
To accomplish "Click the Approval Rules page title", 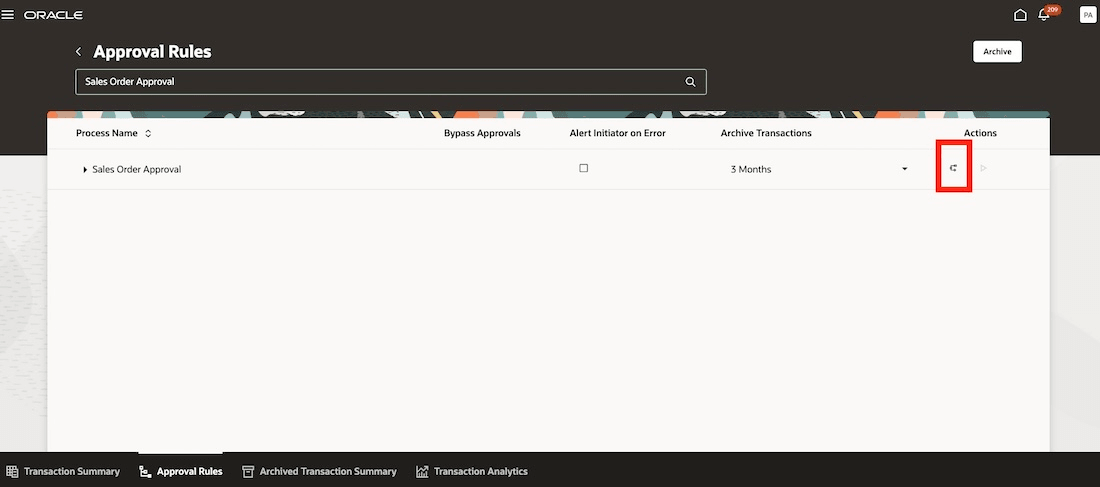I will click(152, 52).
